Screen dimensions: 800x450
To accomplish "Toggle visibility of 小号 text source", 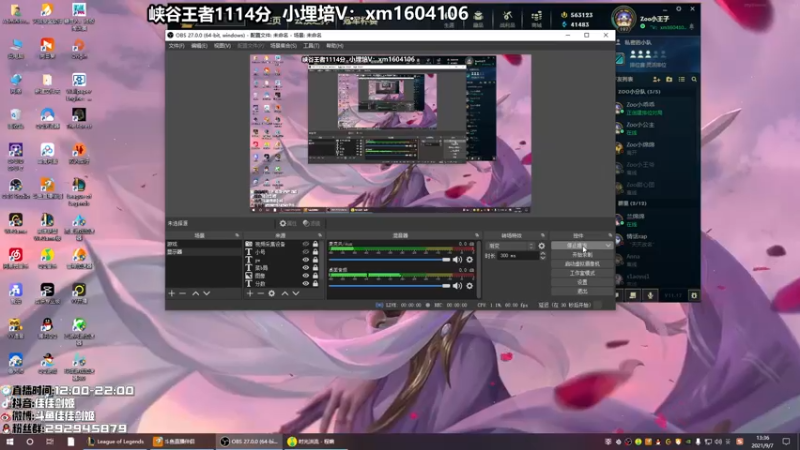I will (306, 252).
